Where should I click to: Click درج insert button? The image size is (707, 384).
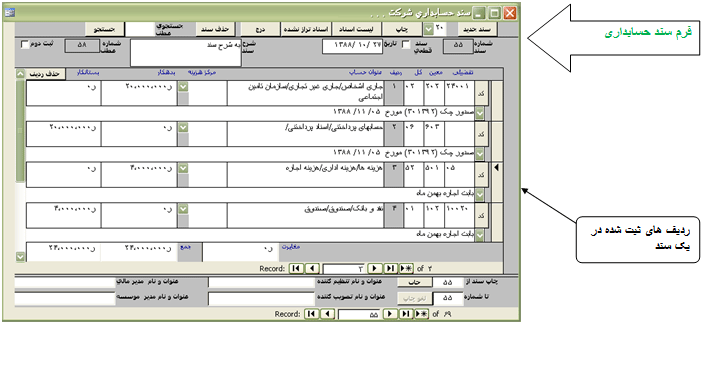pos(260,29)
